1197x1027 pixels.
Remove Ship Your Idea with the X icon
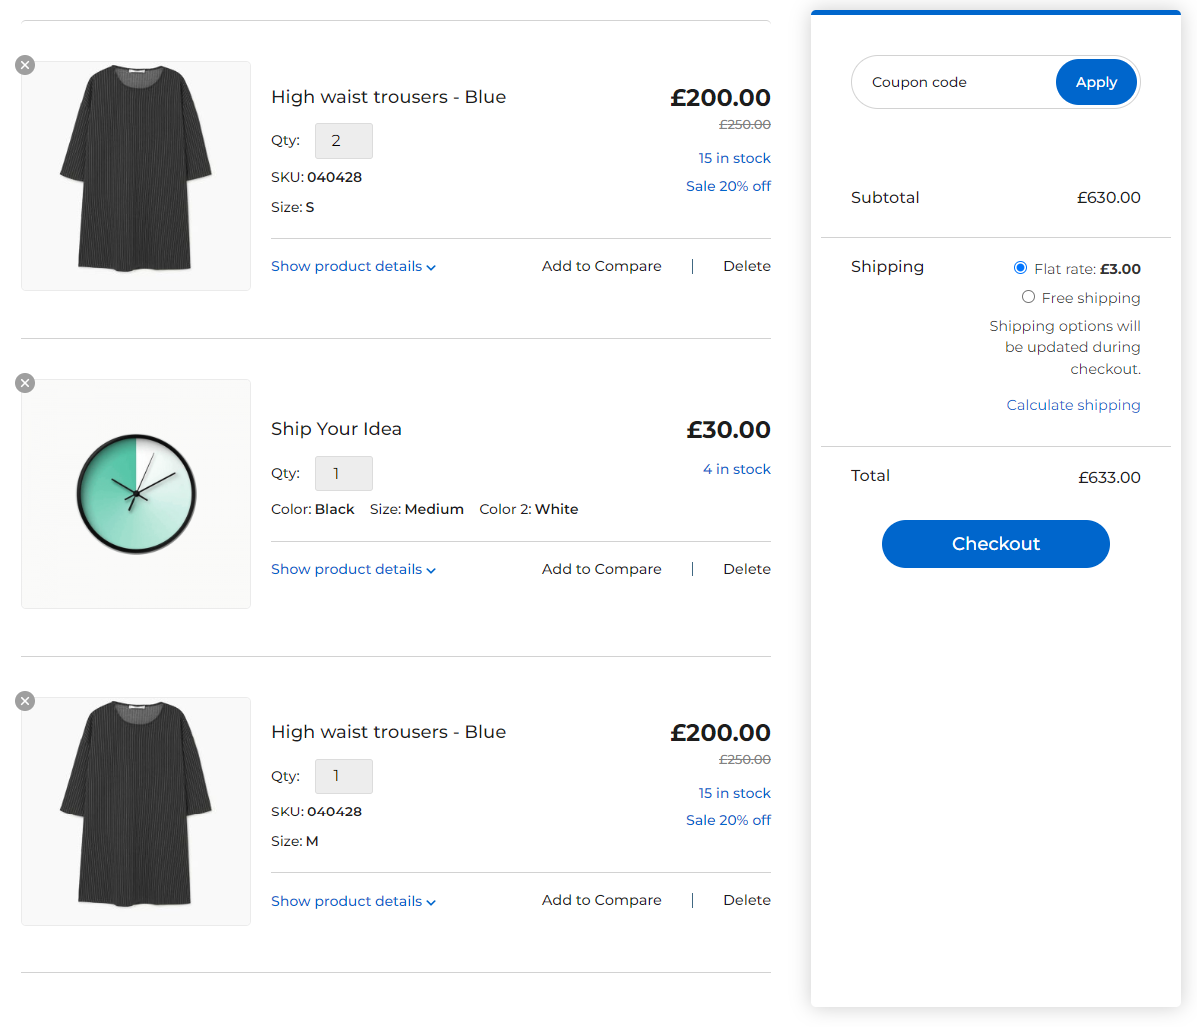click(25, 383)
